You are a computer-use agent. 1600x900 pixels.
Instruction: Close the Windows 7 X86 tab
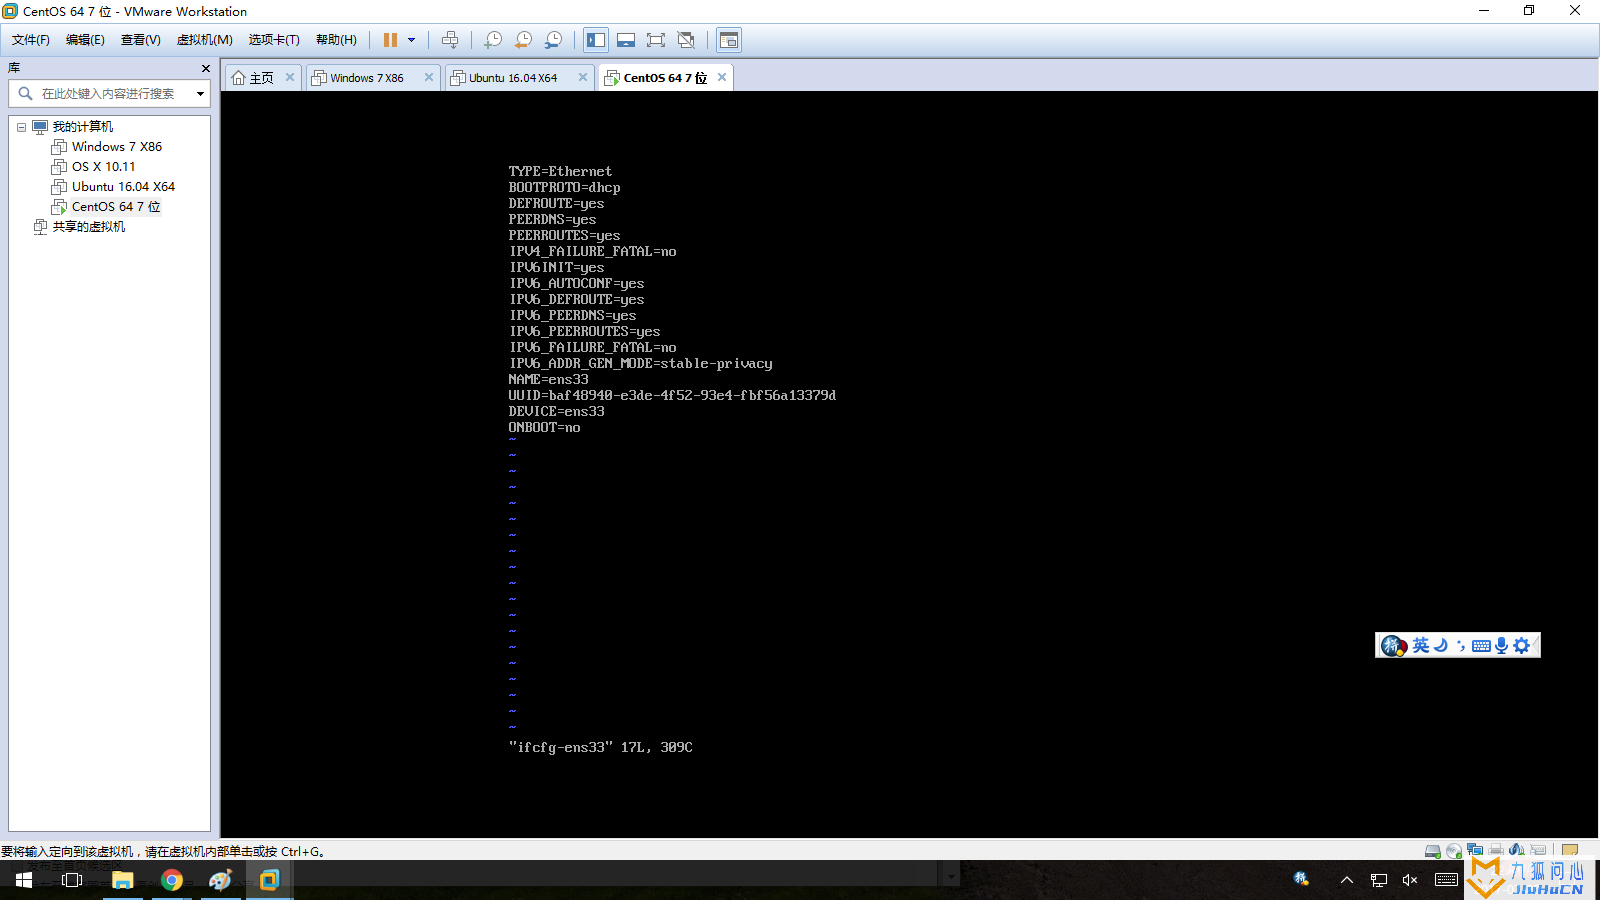(429, 77)
